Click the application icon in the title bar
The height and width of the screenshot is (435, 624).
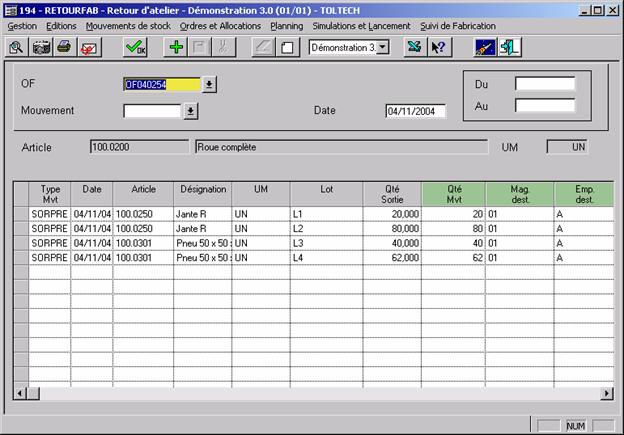[11, 10]
